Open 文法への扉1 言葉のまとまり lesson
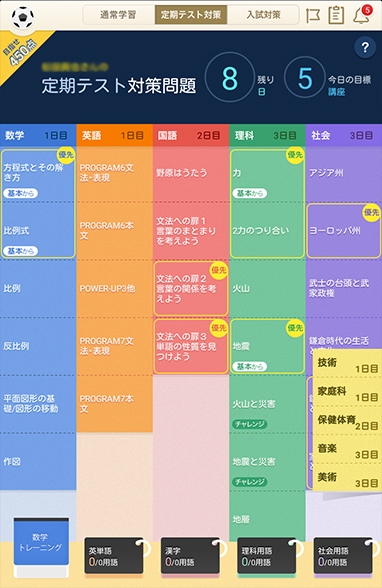 click(x=191, y=231)
